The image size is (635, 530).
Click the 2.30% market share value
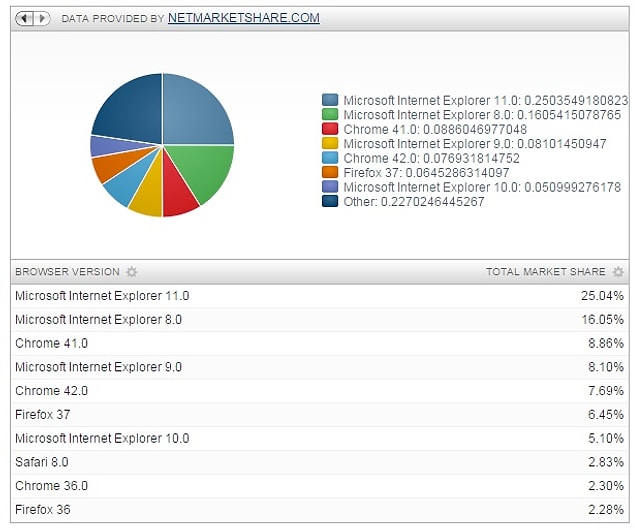coord(605,486)
